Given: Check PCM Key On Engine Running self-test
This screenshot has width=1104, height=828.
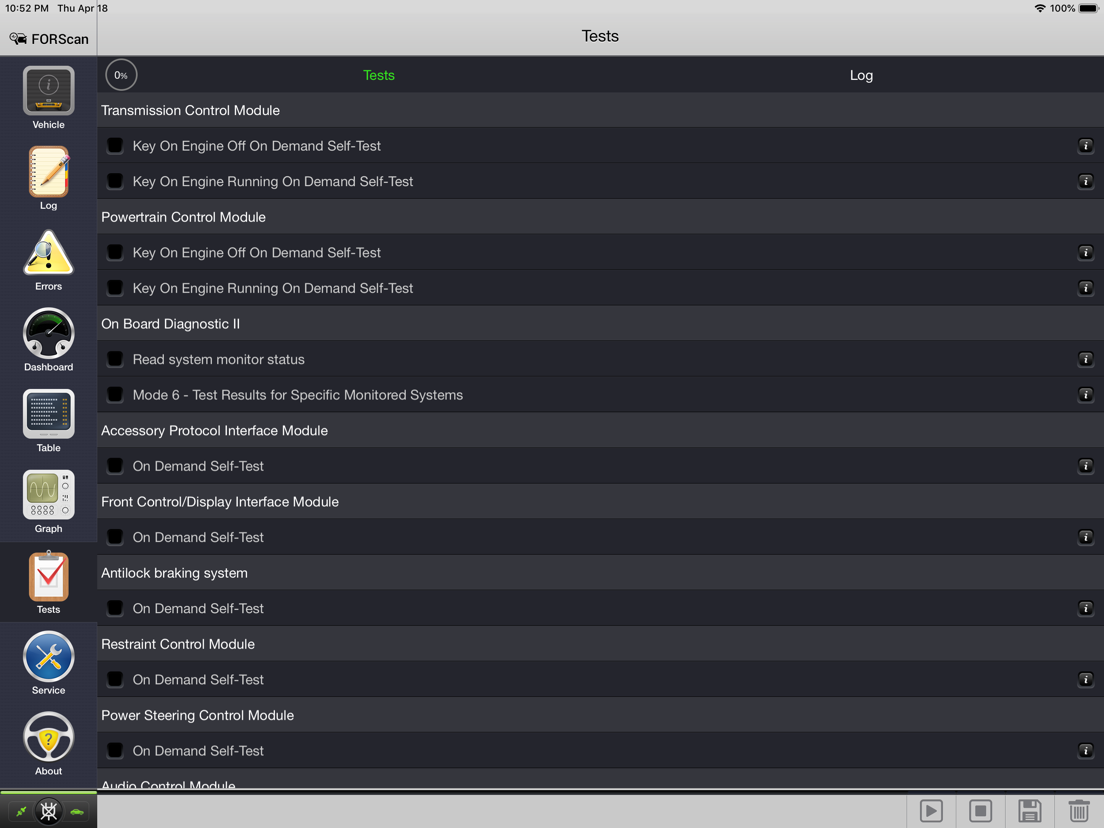Looking at the screenshot, I should click(115, 288).
